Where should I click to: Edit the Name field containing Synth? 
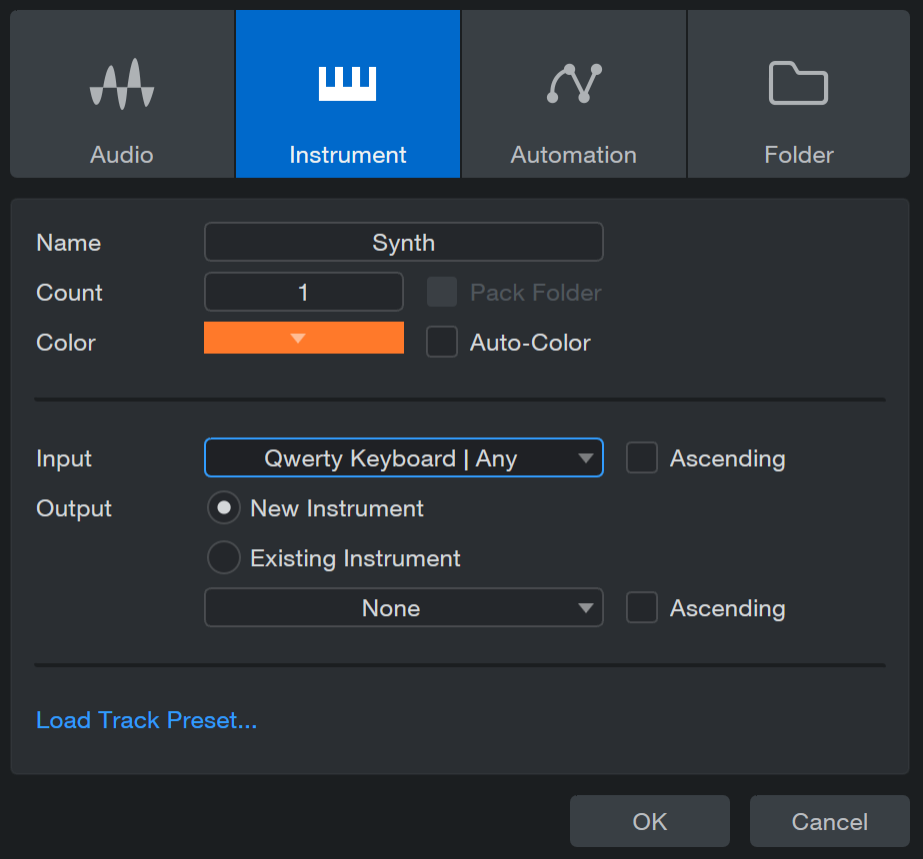(x=404, y=242)
